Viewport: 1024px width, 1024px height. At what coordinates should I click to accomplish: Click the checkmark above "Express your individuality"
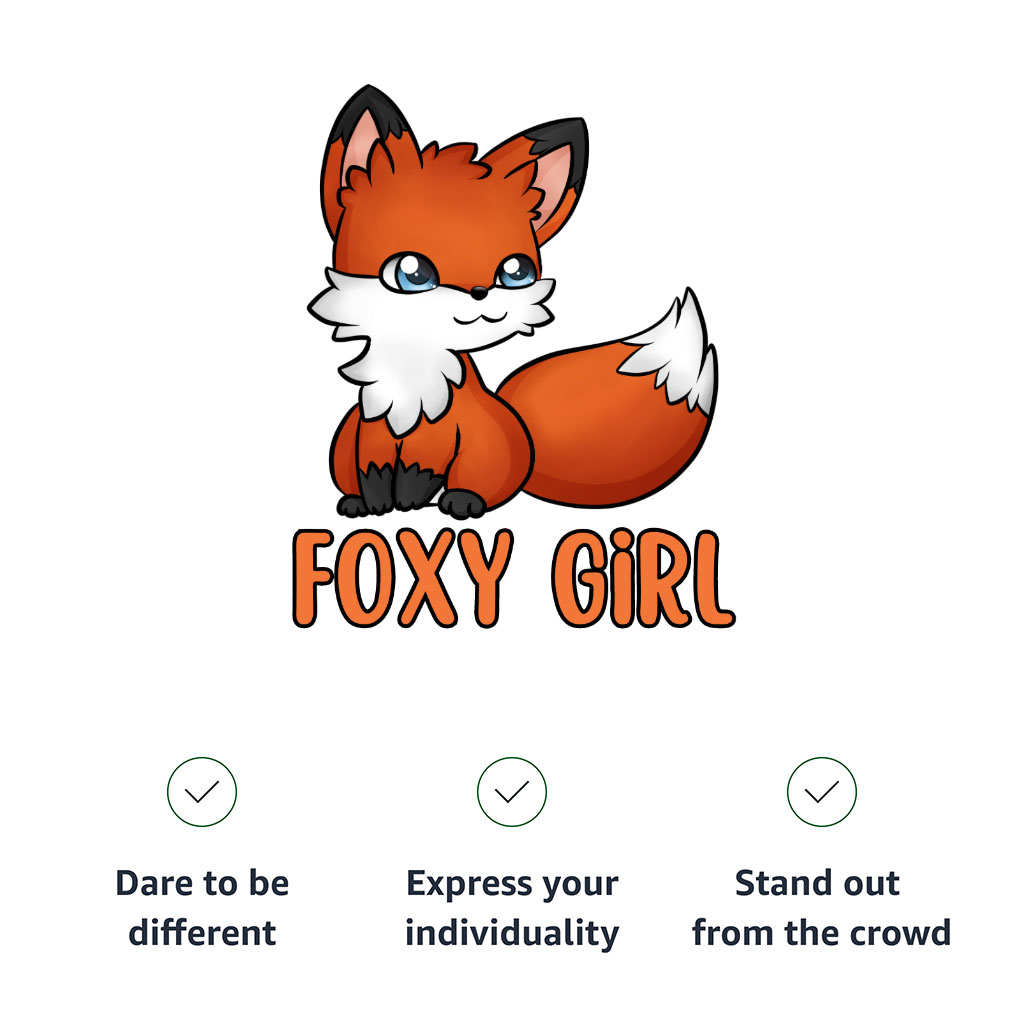(512, 792)
